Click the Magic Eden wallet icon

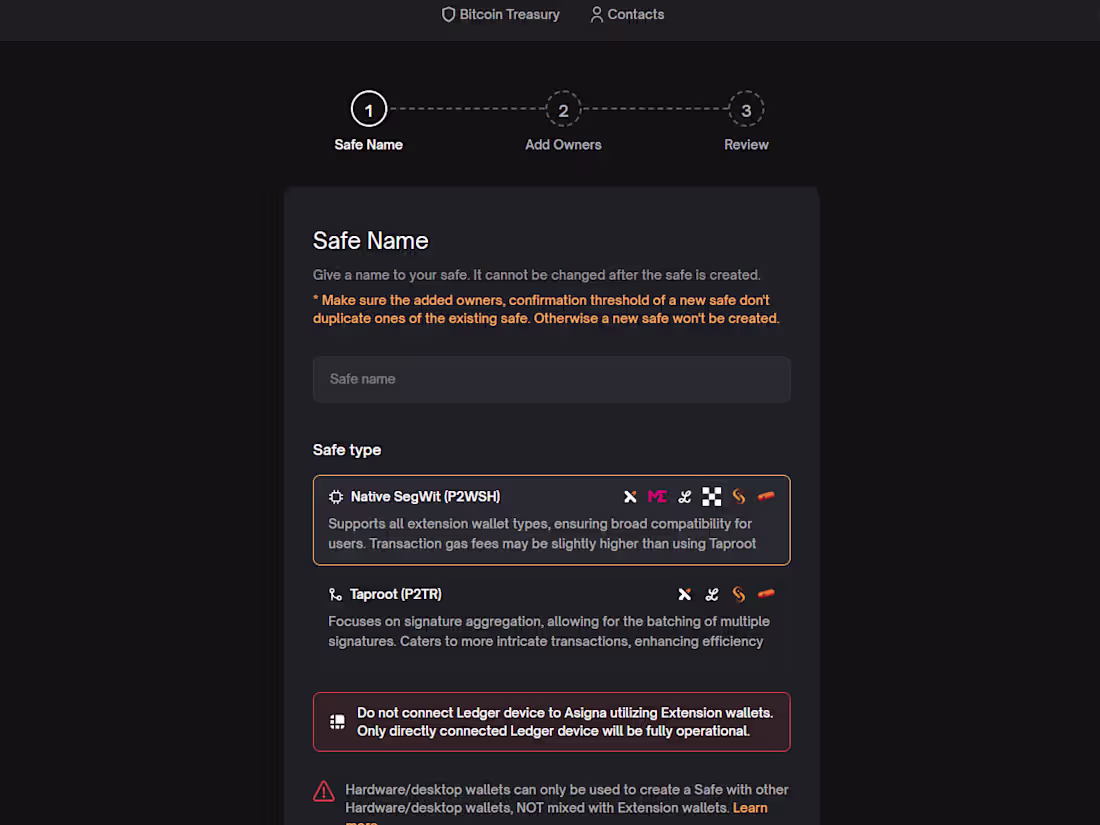(657, 496)
